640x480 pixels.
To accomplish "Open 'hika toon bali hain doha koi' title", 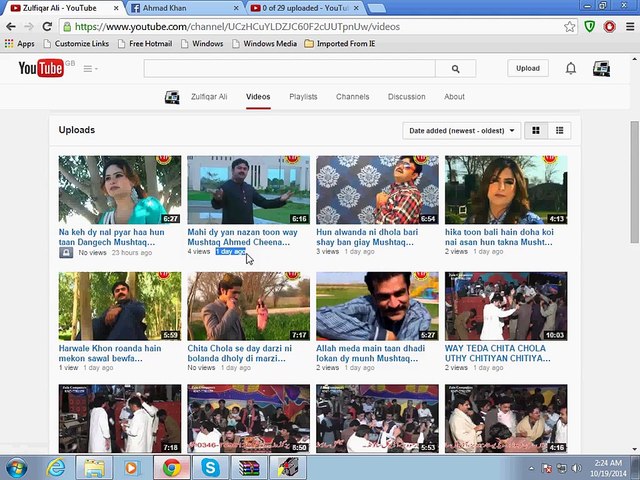I will pyautogui.click(x=499, y=237).
